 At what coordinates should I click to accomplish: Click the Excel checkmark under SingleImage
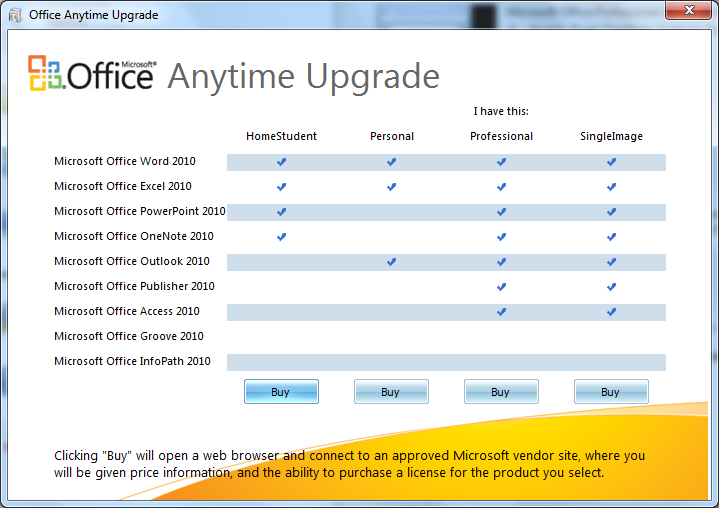[612, 187]
